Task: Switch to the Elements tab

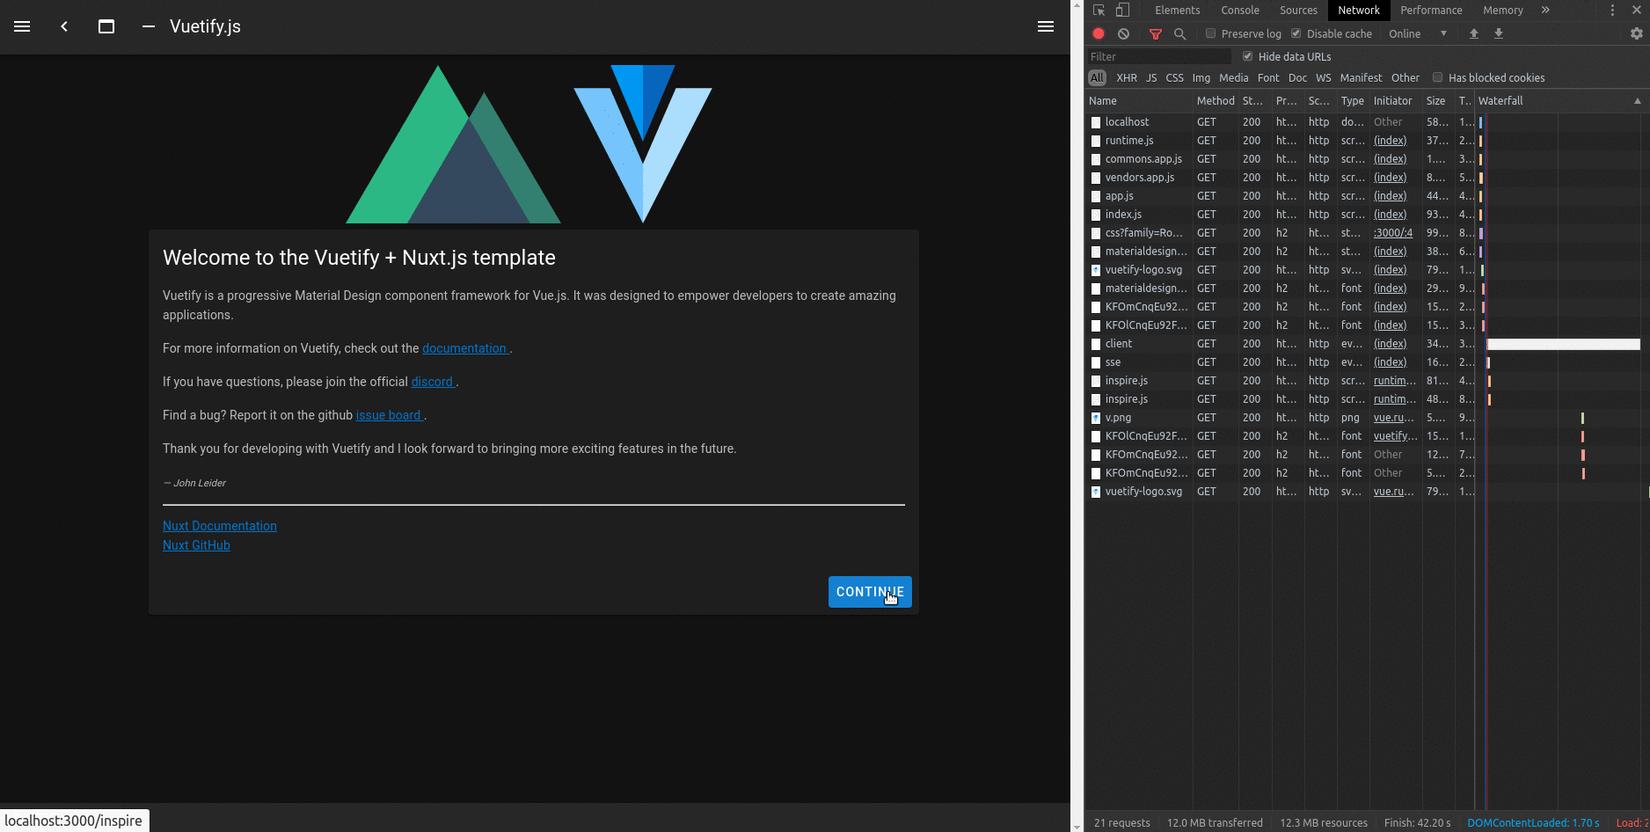Action: [1177, 10]
